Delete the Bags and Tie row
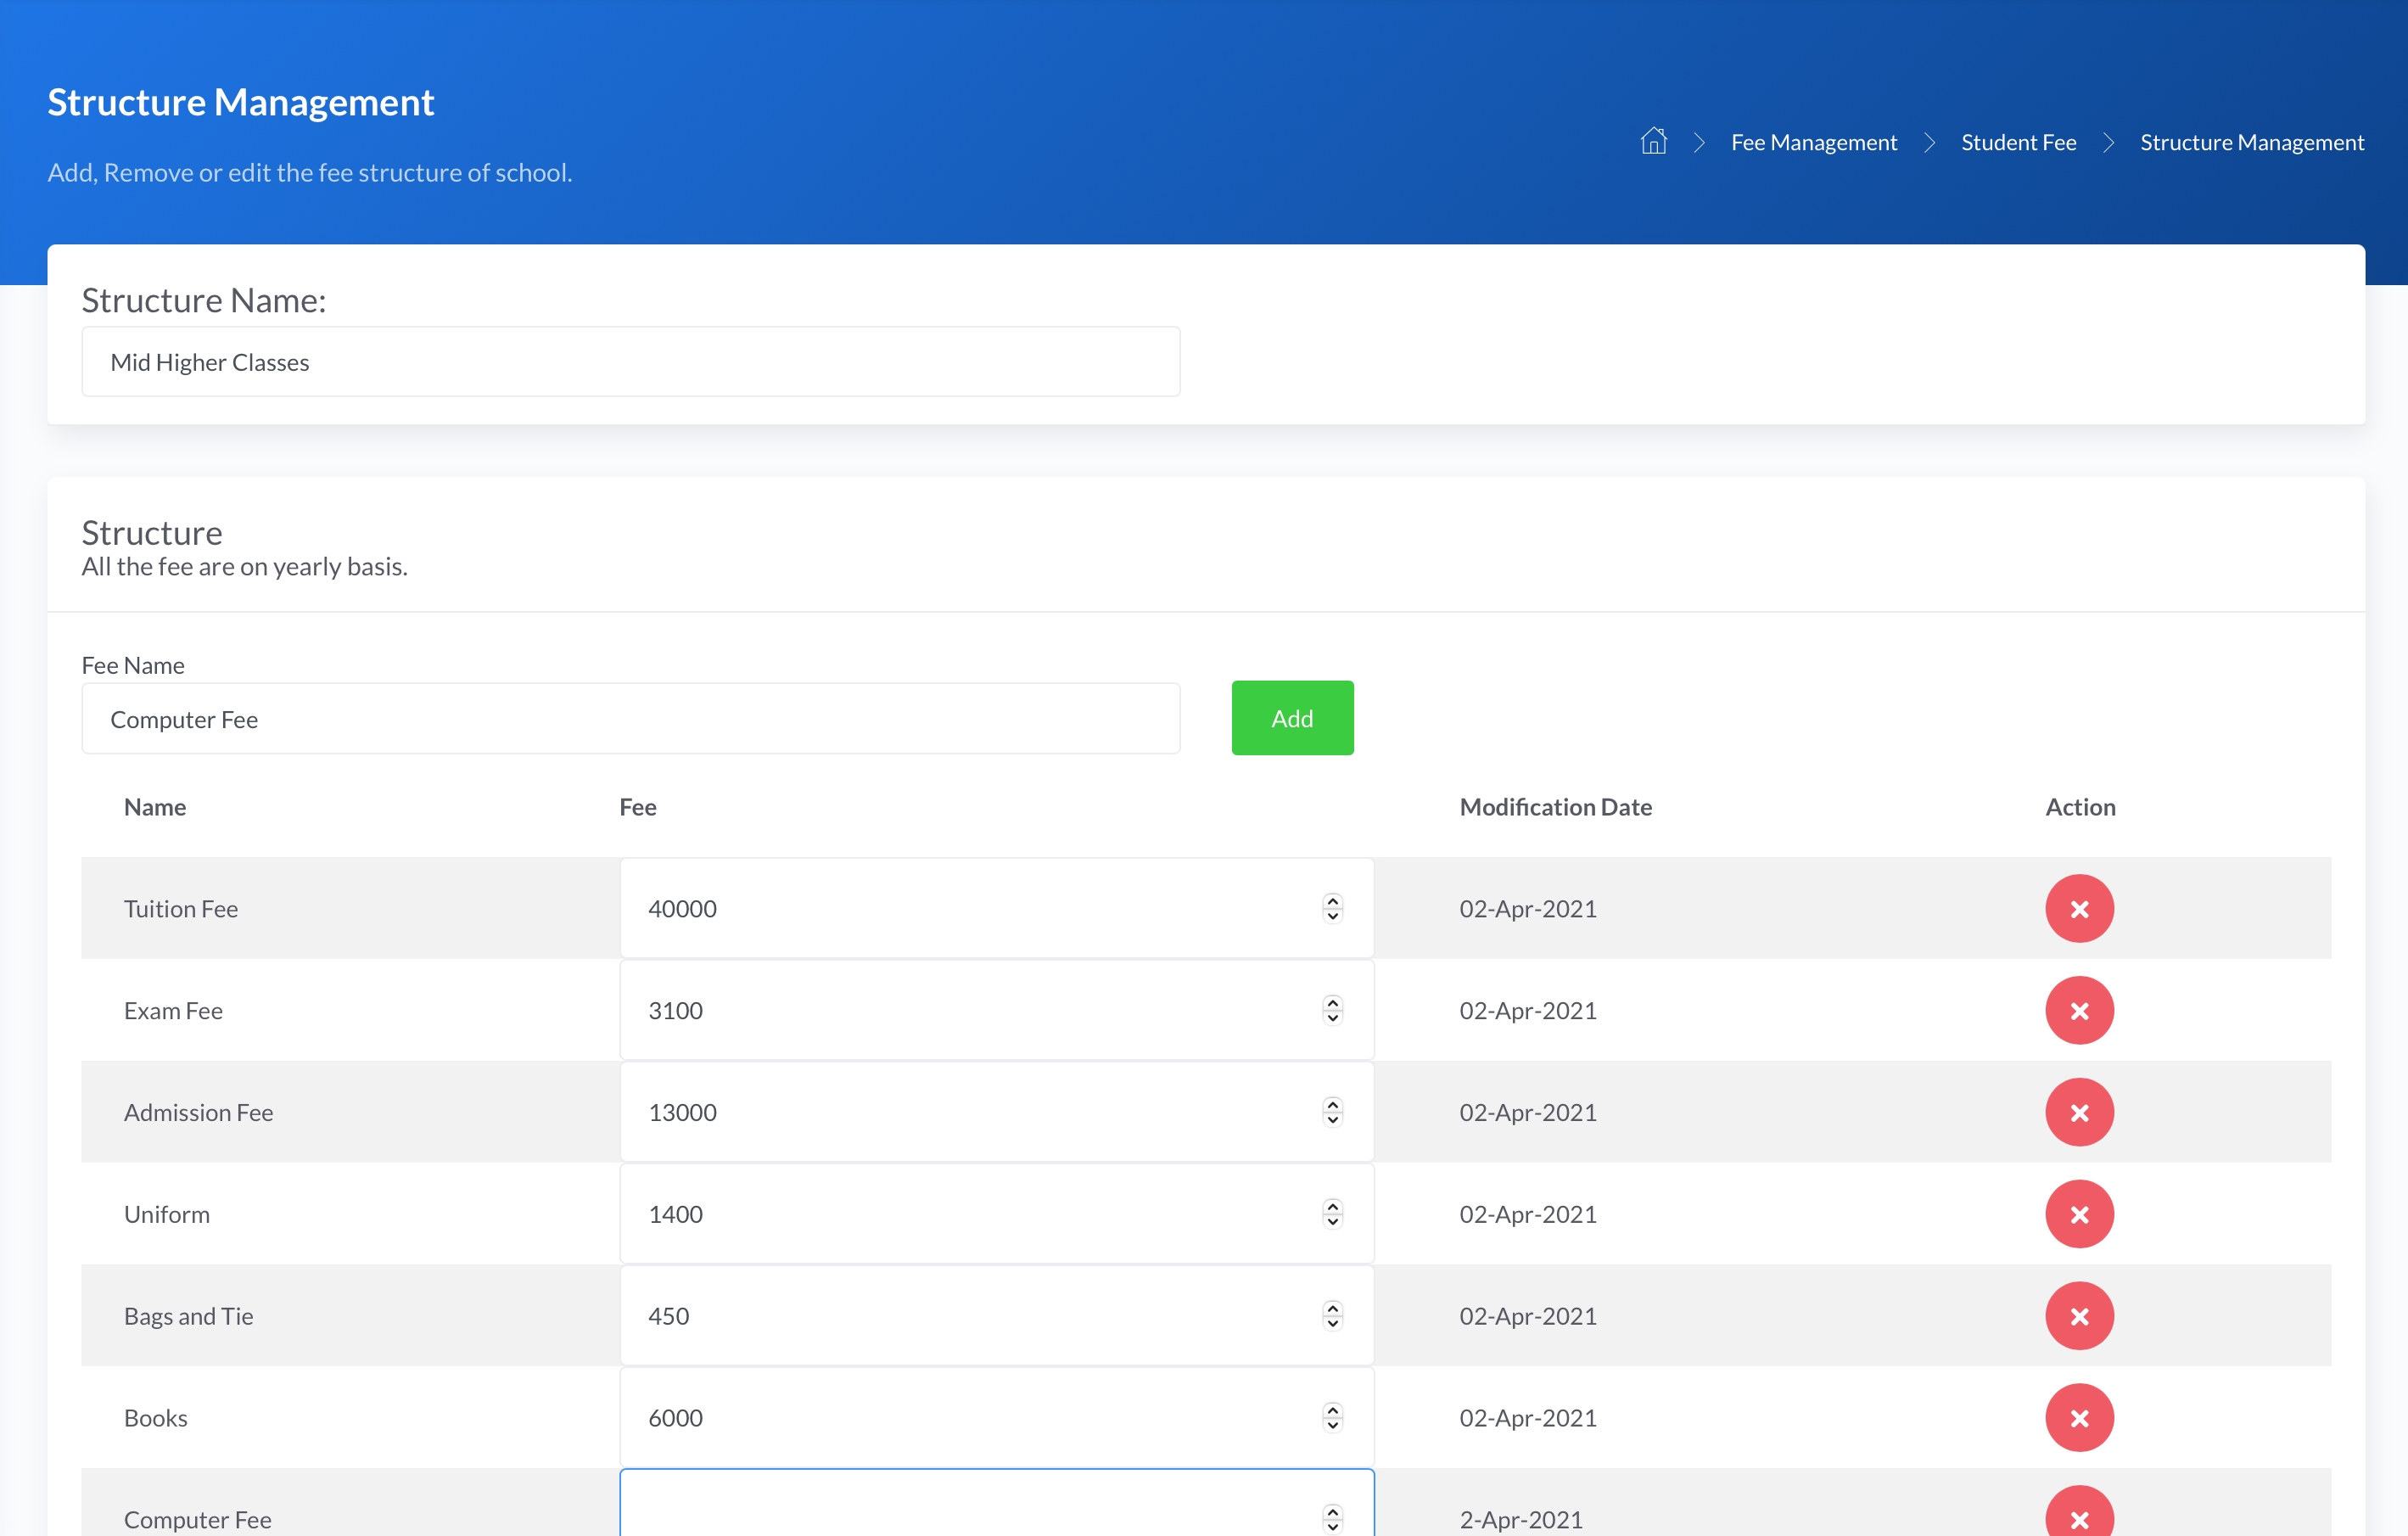The image size is (2408, 1536). point(2078,1316)
